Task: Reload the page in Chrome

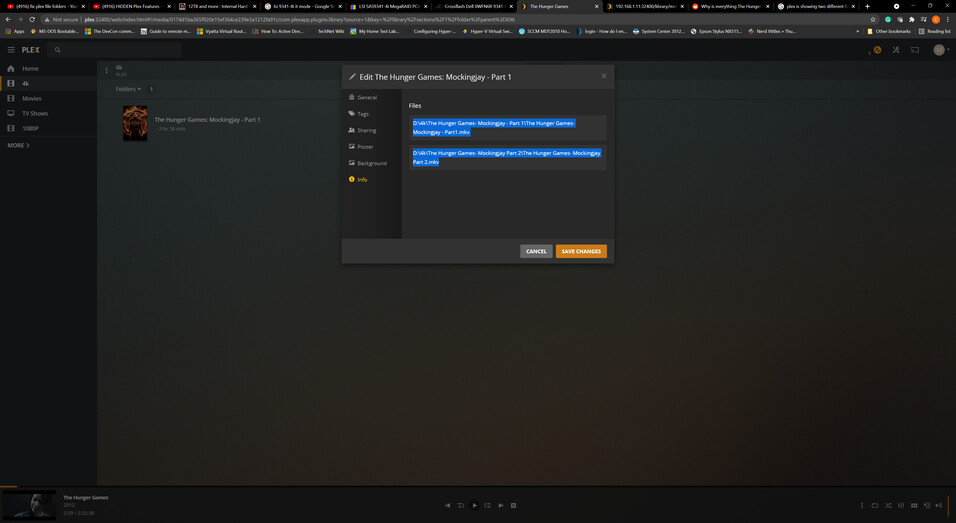Action: (32, 20)
